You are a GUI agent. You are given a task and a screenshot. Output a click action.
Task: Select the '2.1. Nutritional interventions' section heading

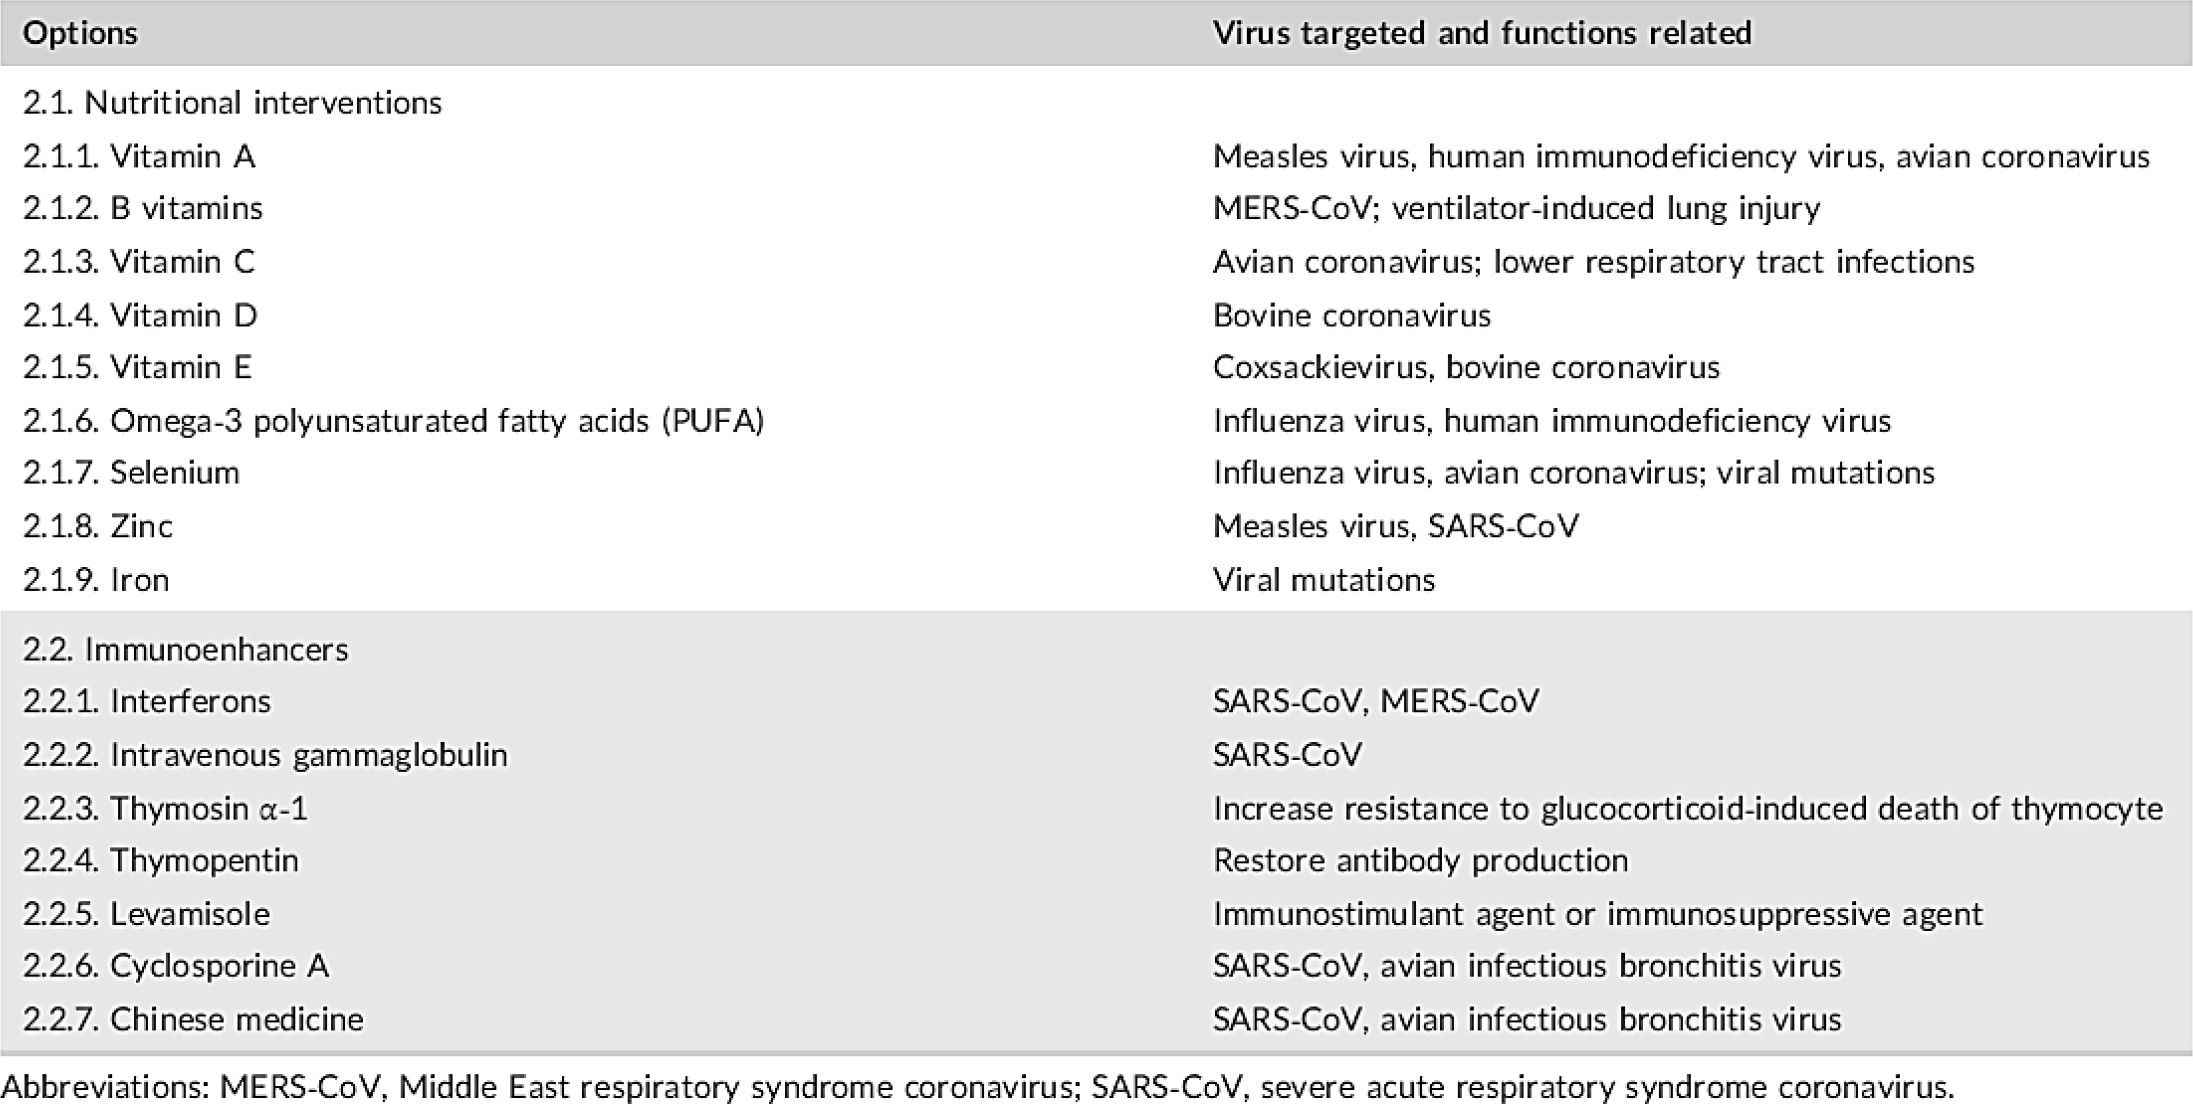pos(232,102)
